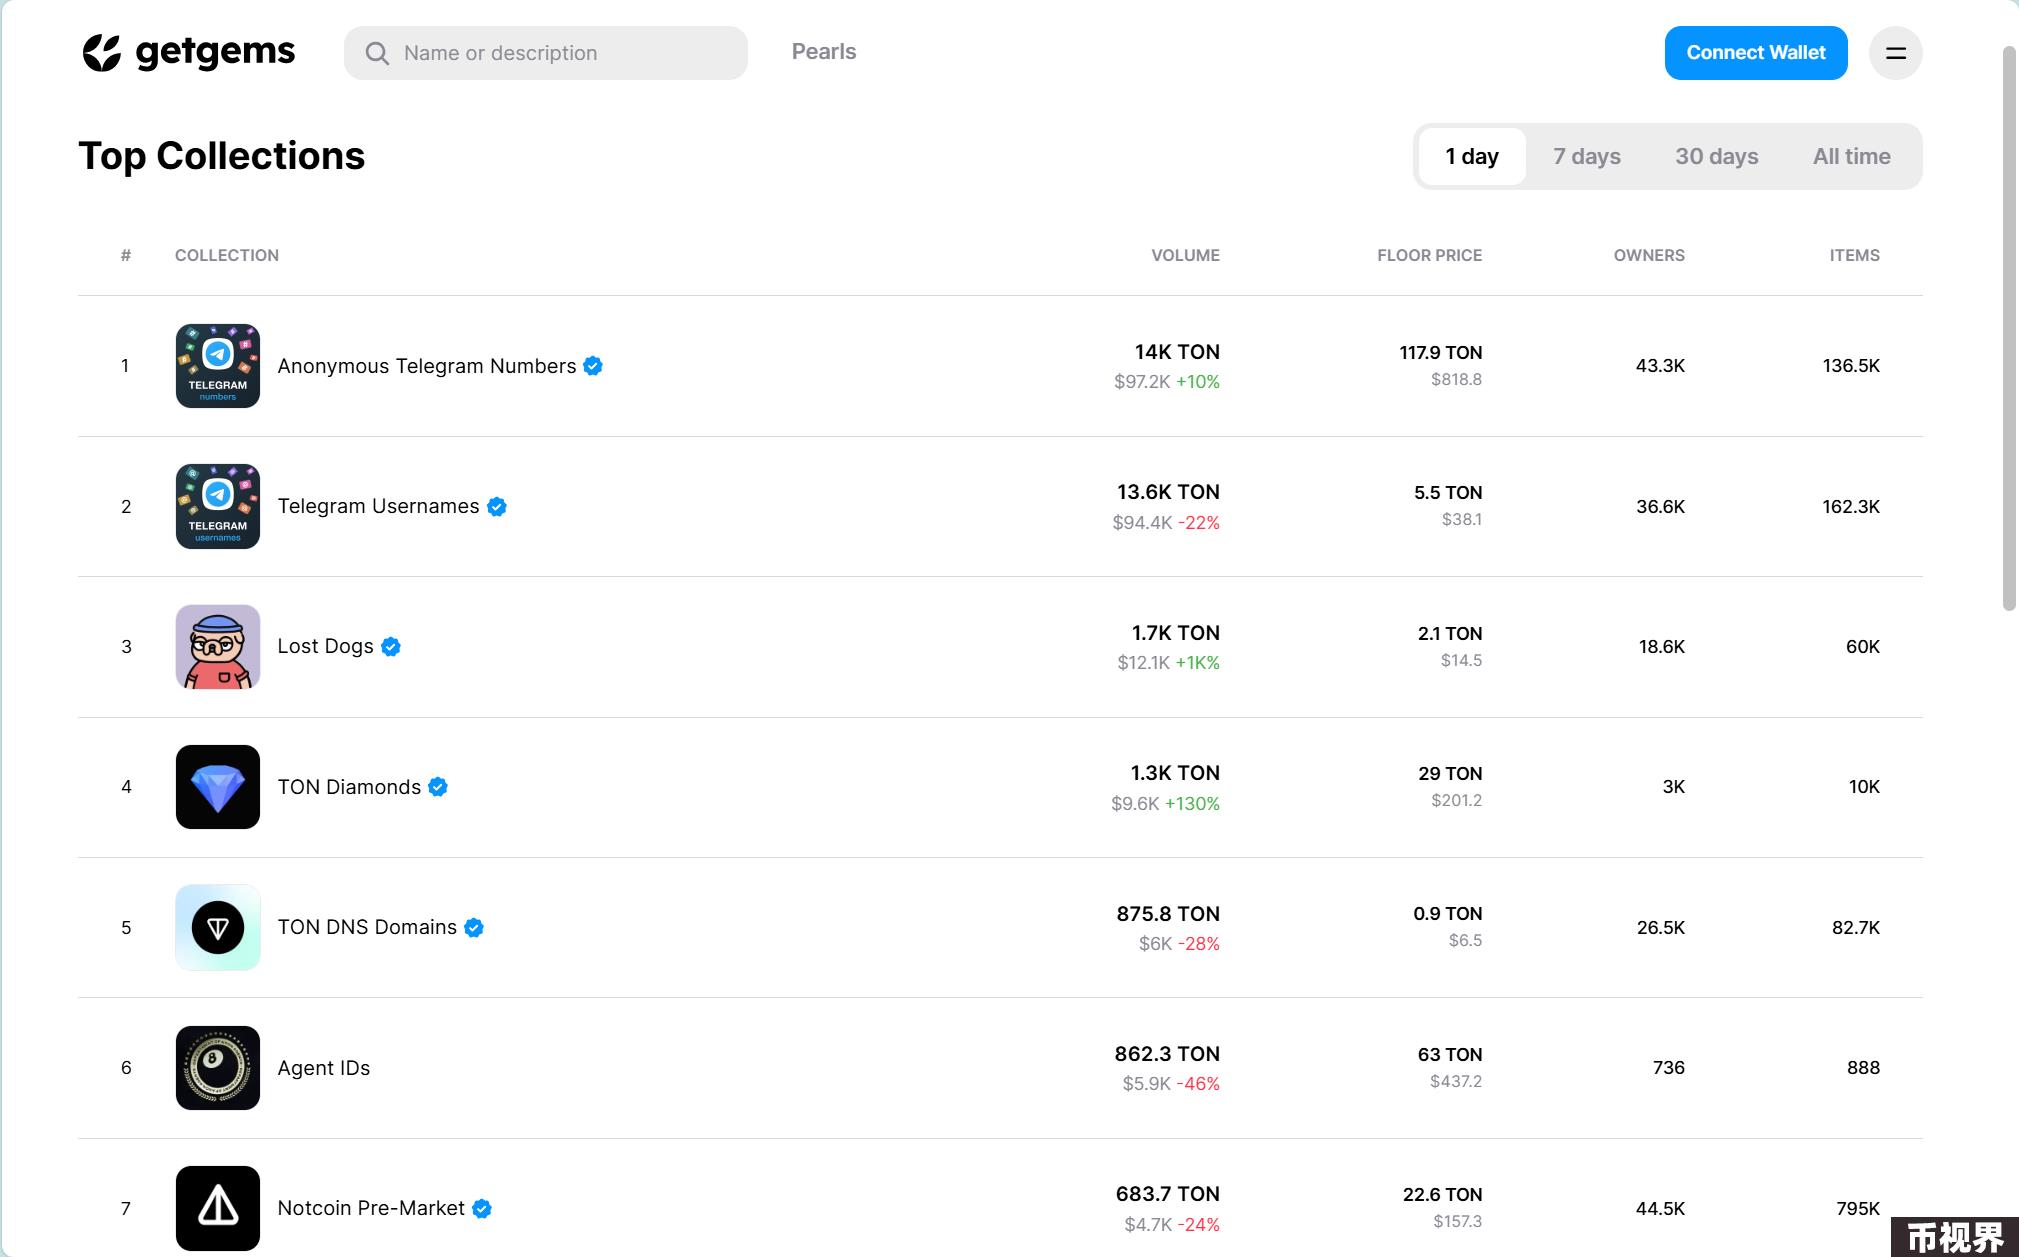Screen dimensions: 2019x1257
Task: Click the Notcoin Pre-Market triangle icon
Action: coord(218,1208)
